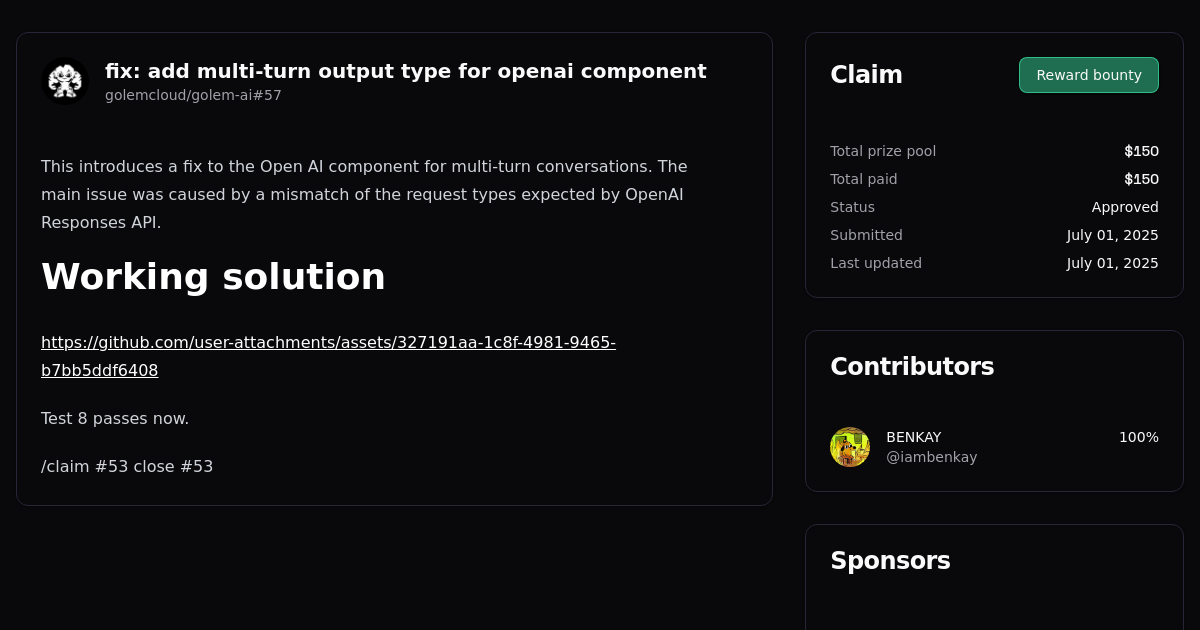Select the Working solution heading
The width and height of the screenshot is (1200, 630).
pyautogui.click(x=213, y=277)
